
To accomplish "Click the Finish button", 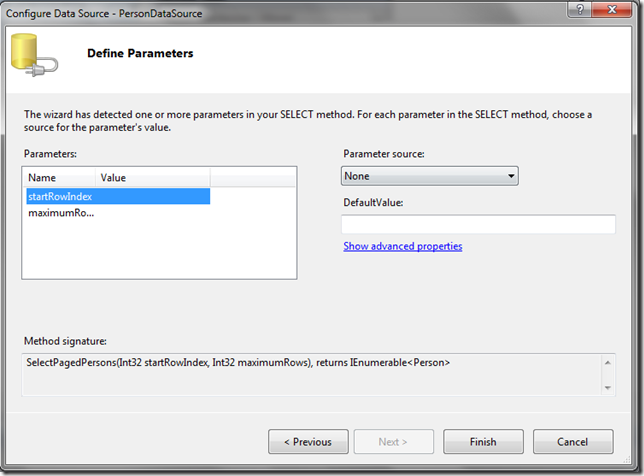I will point(483,442).
